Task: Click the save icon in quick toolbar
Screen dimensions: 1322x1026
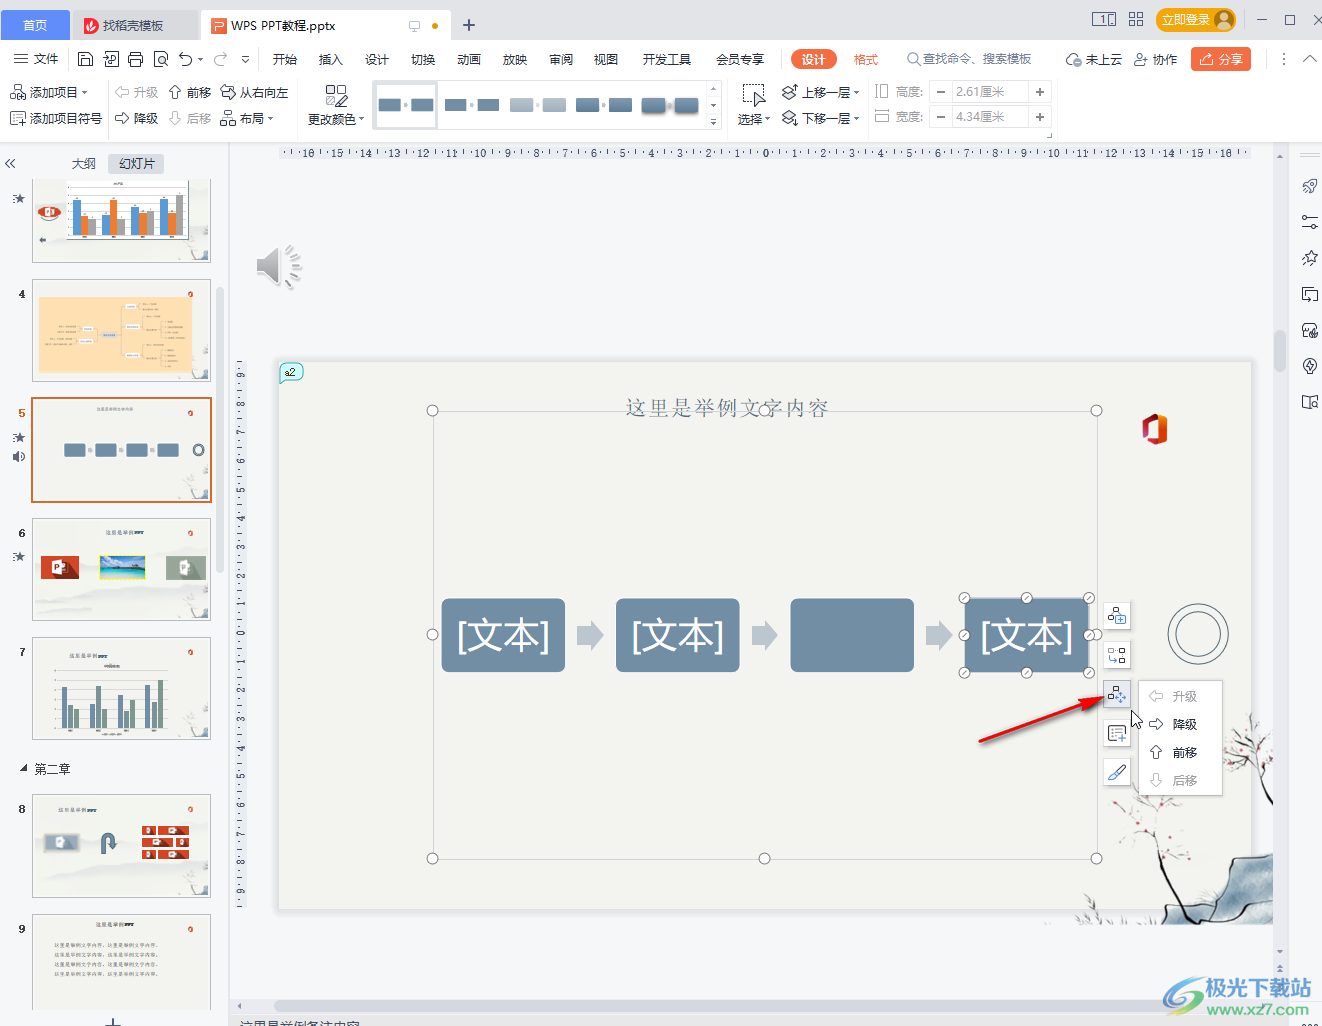Action: coord(85,59)
